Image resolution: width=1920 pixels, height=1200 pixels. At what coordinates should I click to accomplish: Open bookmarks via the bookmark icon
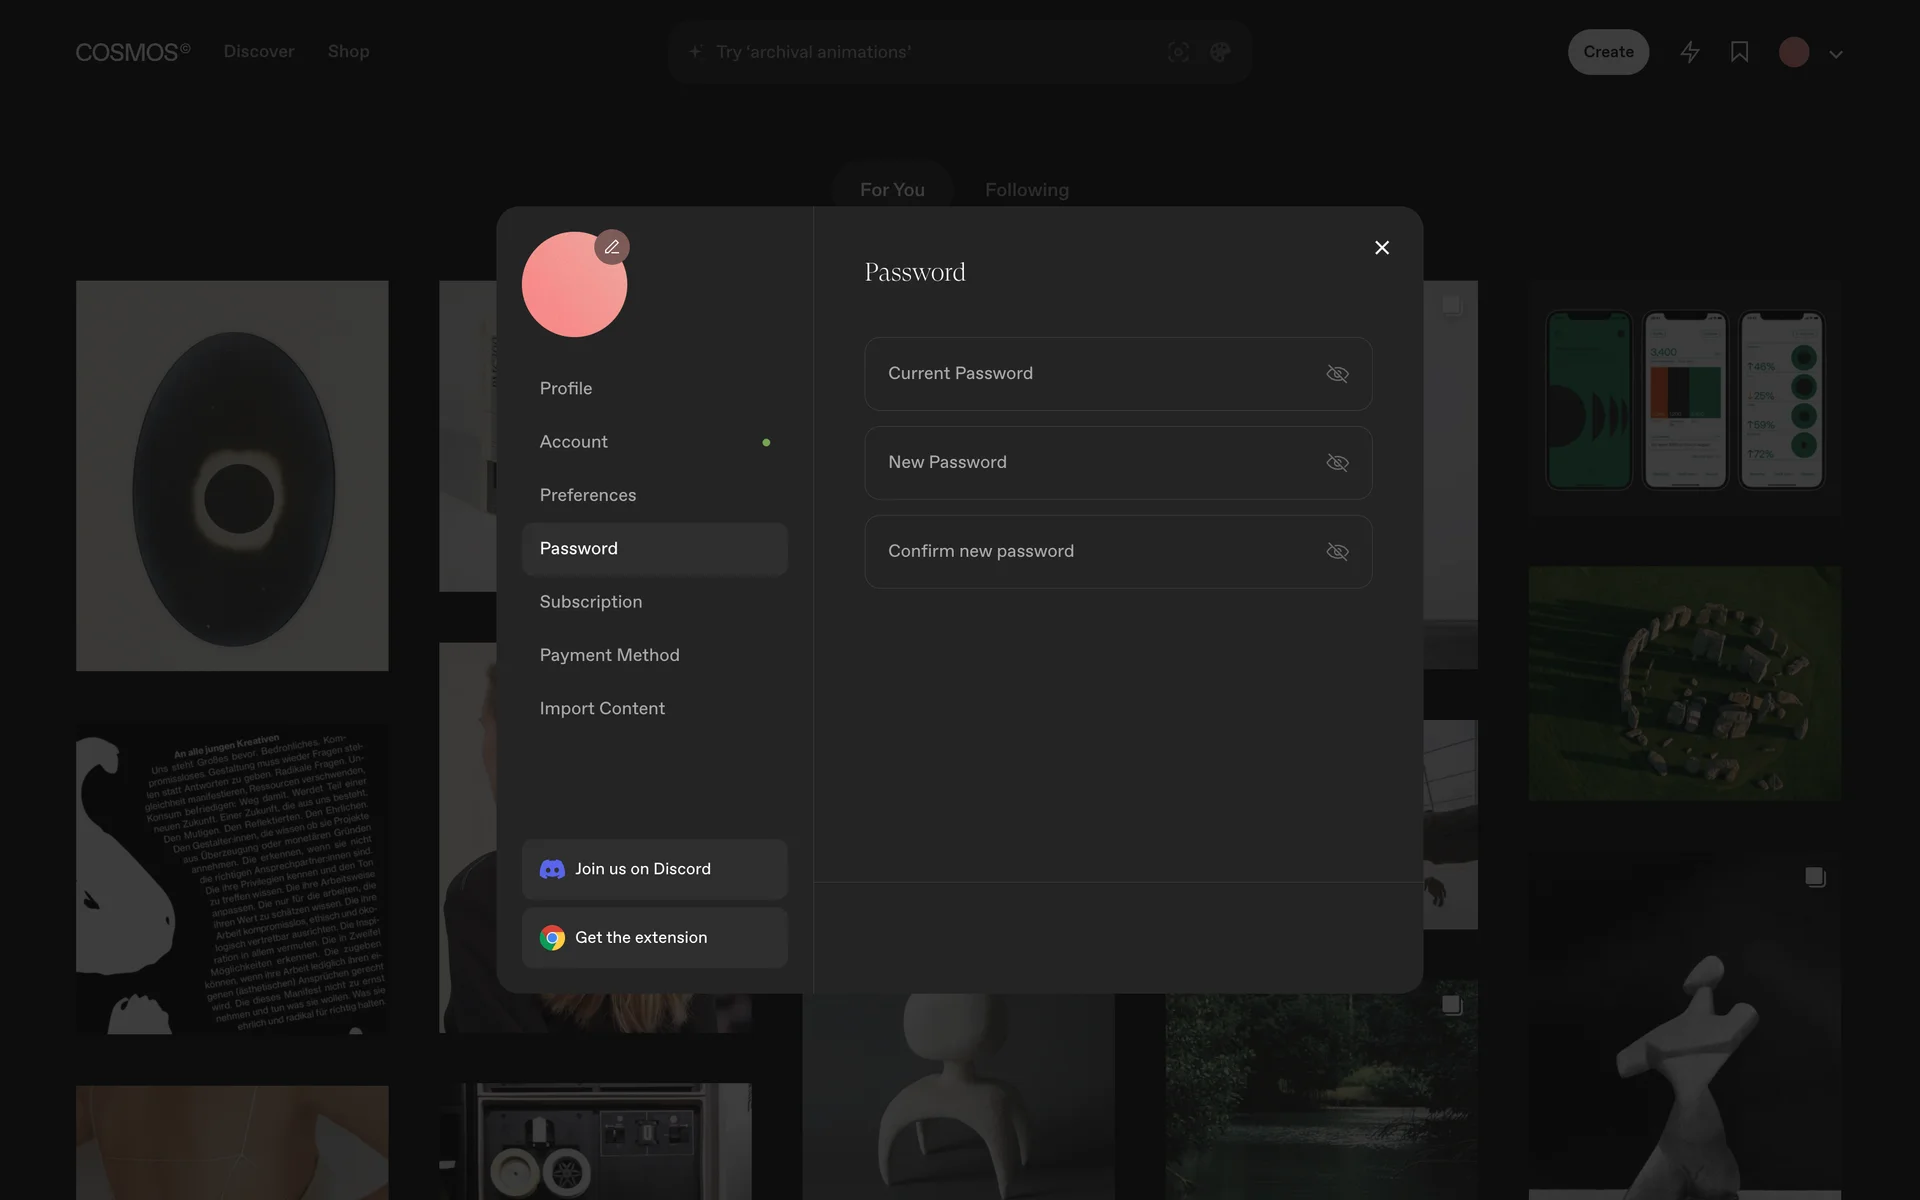pyautogui.click(x=1739, y=52)
